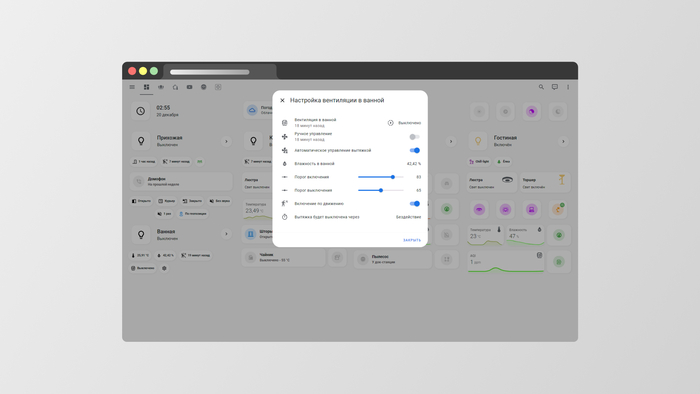The image size is (700, 394).
Task: Adjust the Порог выключения slider
Action: point(381,191)
